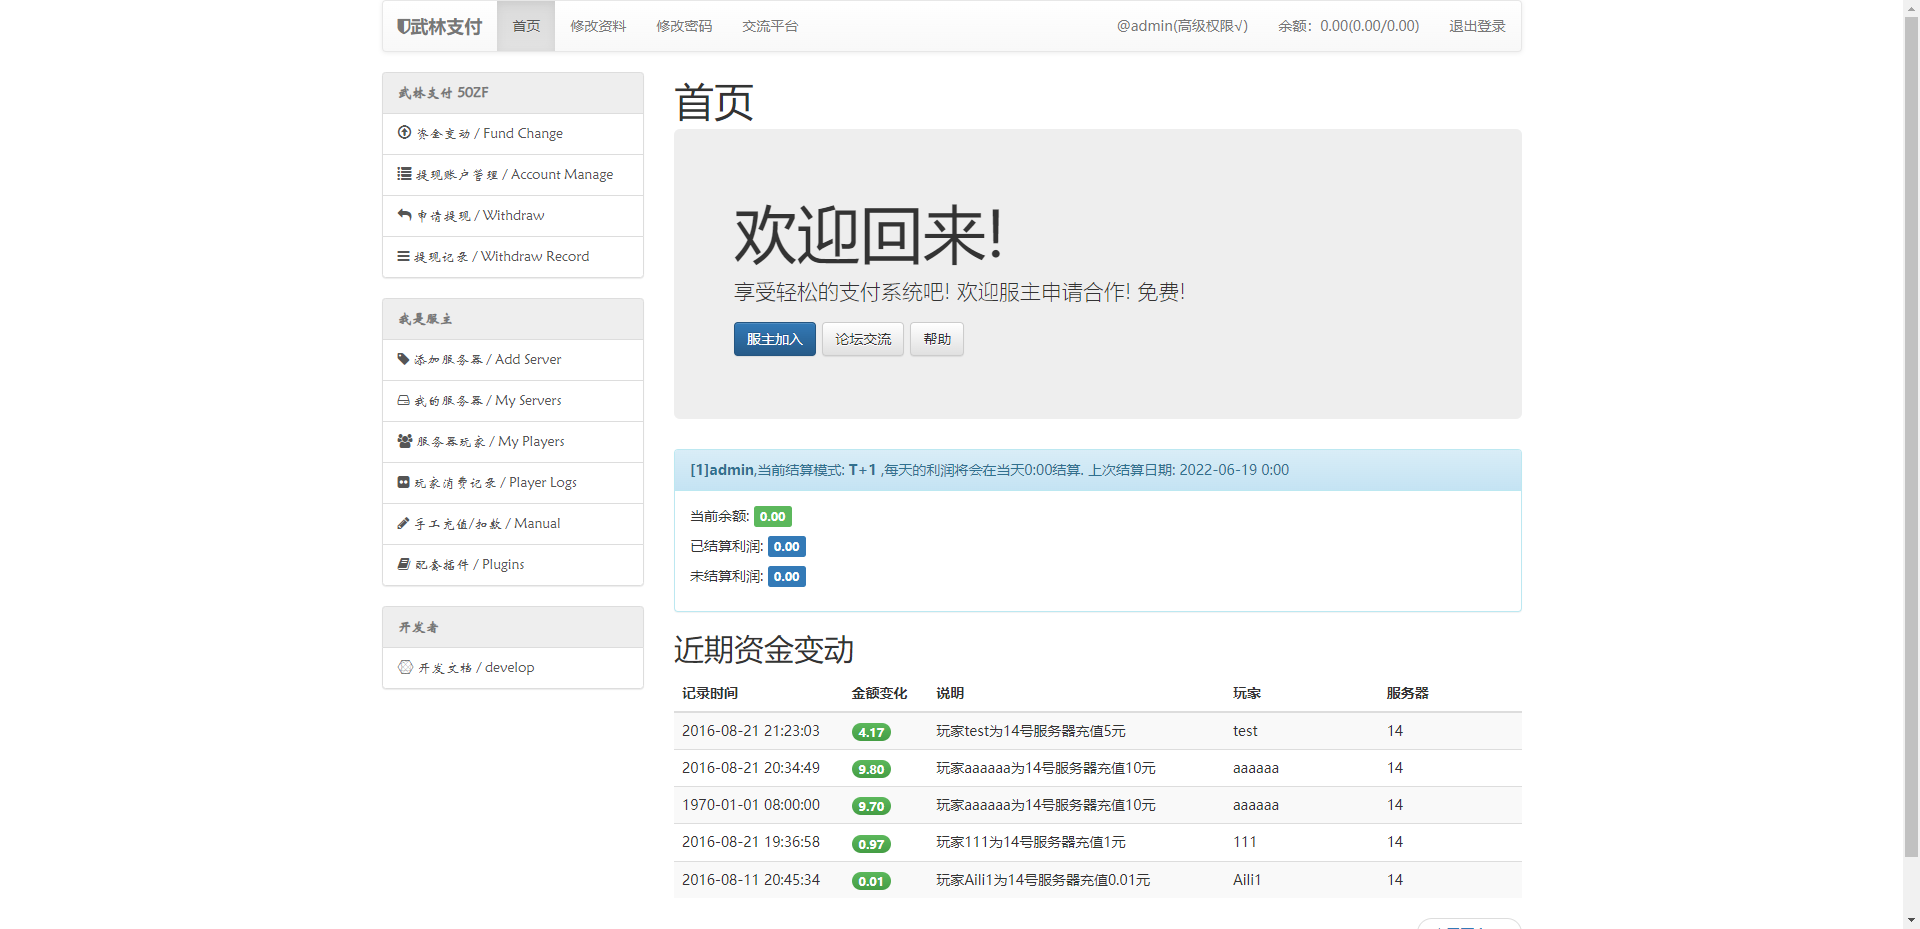Viewport: 1920px width, 929px height.
Task: Click the Fund Change upload icon
Action: point(404,132)
